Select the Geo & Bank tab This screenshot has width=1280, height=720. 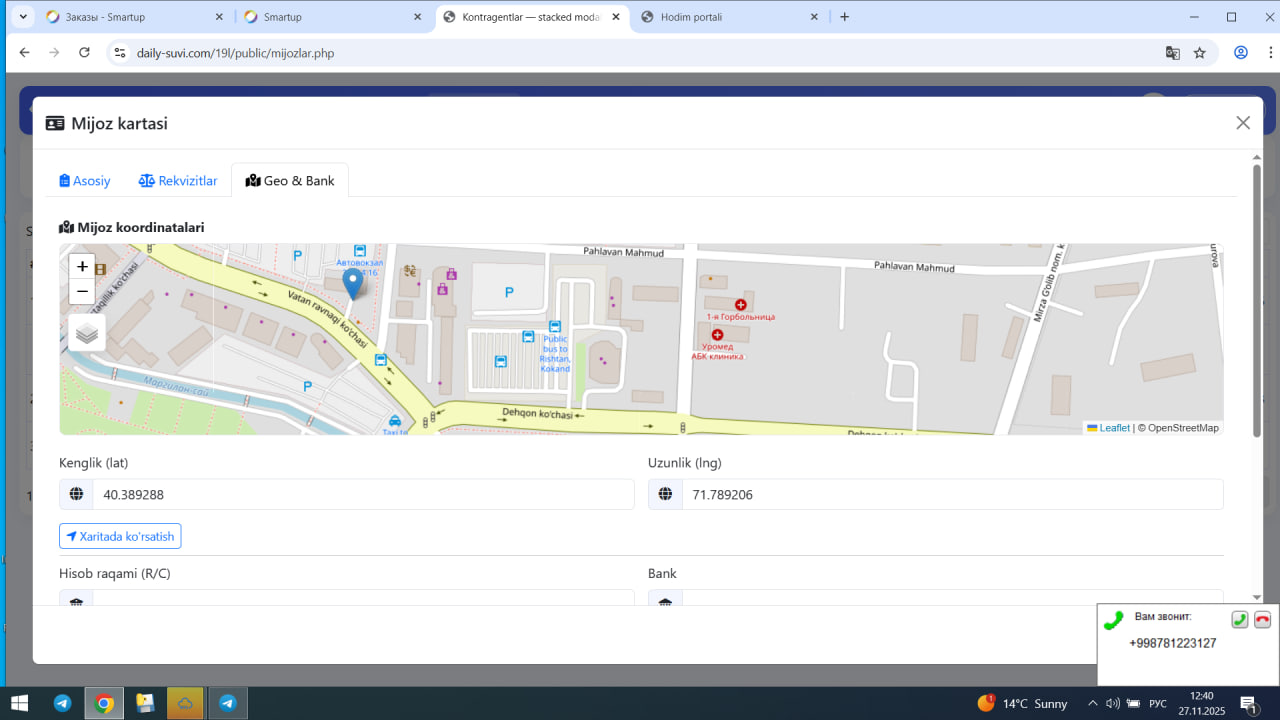coord(290,181)
